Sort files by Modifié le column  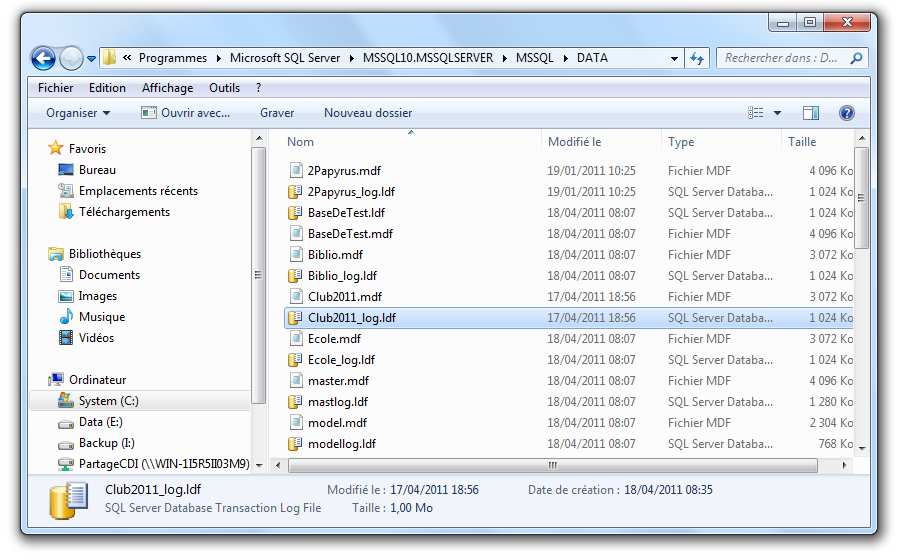575,142
